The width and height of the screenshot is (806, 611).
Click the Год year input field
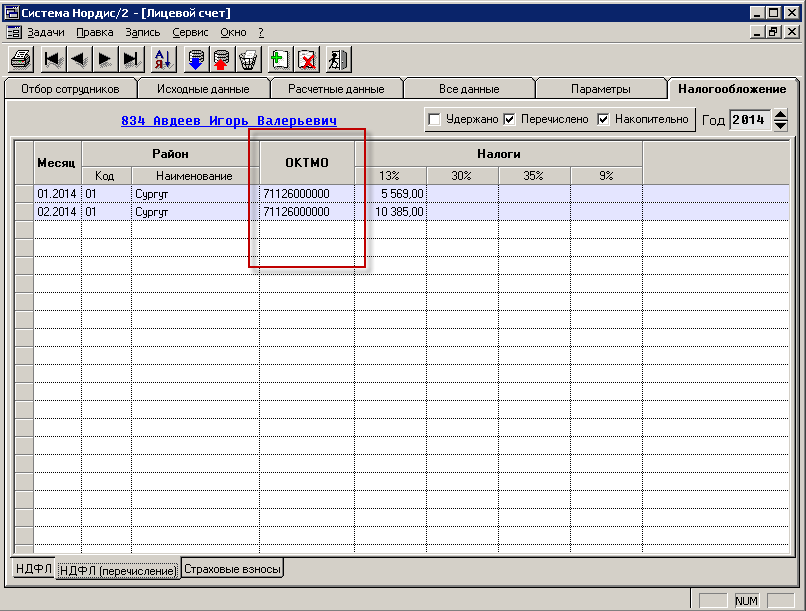(749, 120)
